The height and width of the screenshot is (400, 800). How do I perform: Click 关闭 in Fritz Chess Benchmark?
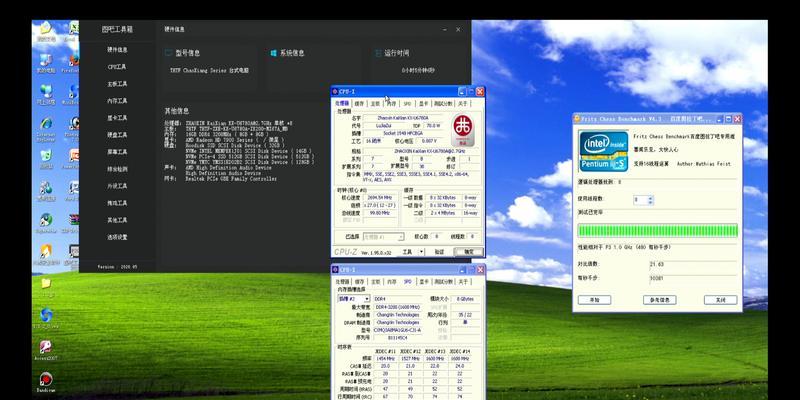click(x=720, y=300)
